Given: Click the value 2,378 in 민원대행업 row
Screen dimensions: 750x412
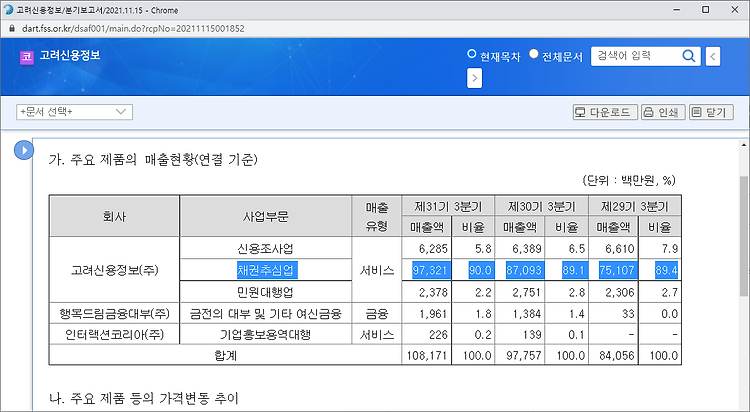Looking at the screenshot, I should [x=433, y=292].
